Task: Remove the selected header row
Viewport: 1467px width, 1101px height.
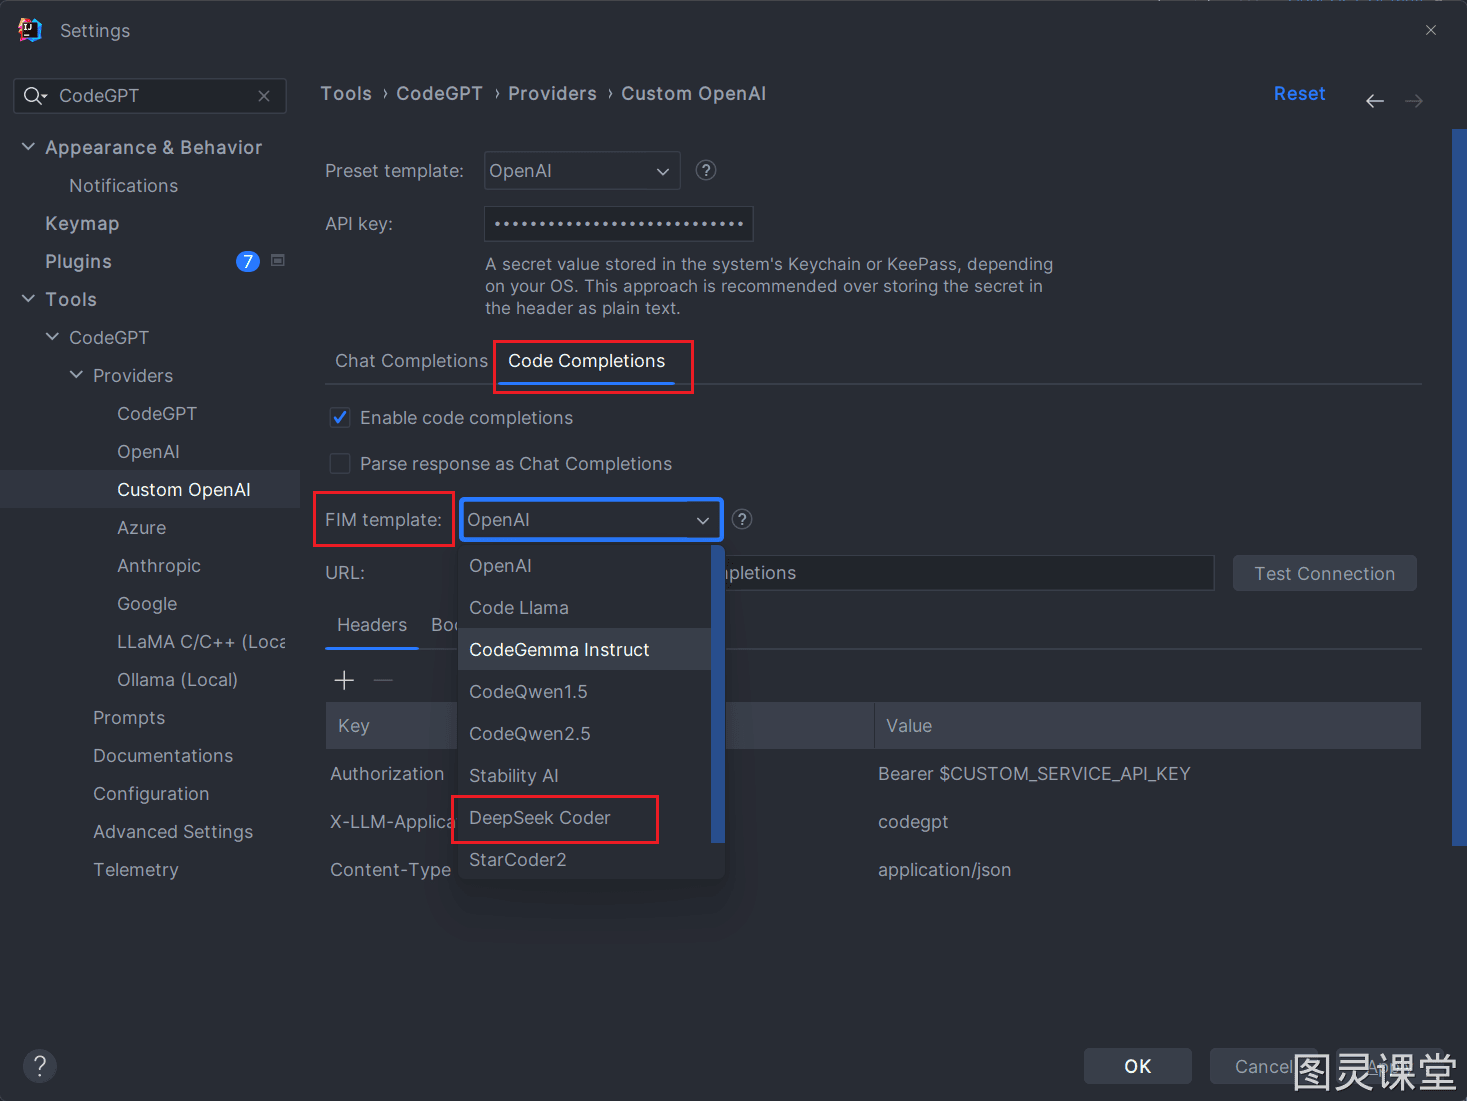Action: coord(383,680)
